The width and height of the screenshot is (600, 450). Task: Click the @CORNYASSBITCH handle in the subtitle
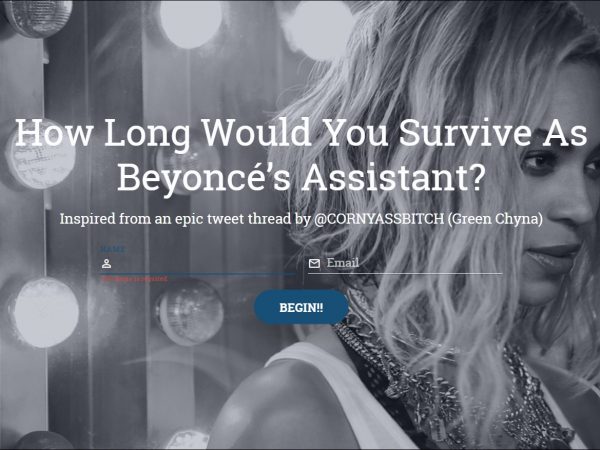pyautogui.click(x=378, y=219)
